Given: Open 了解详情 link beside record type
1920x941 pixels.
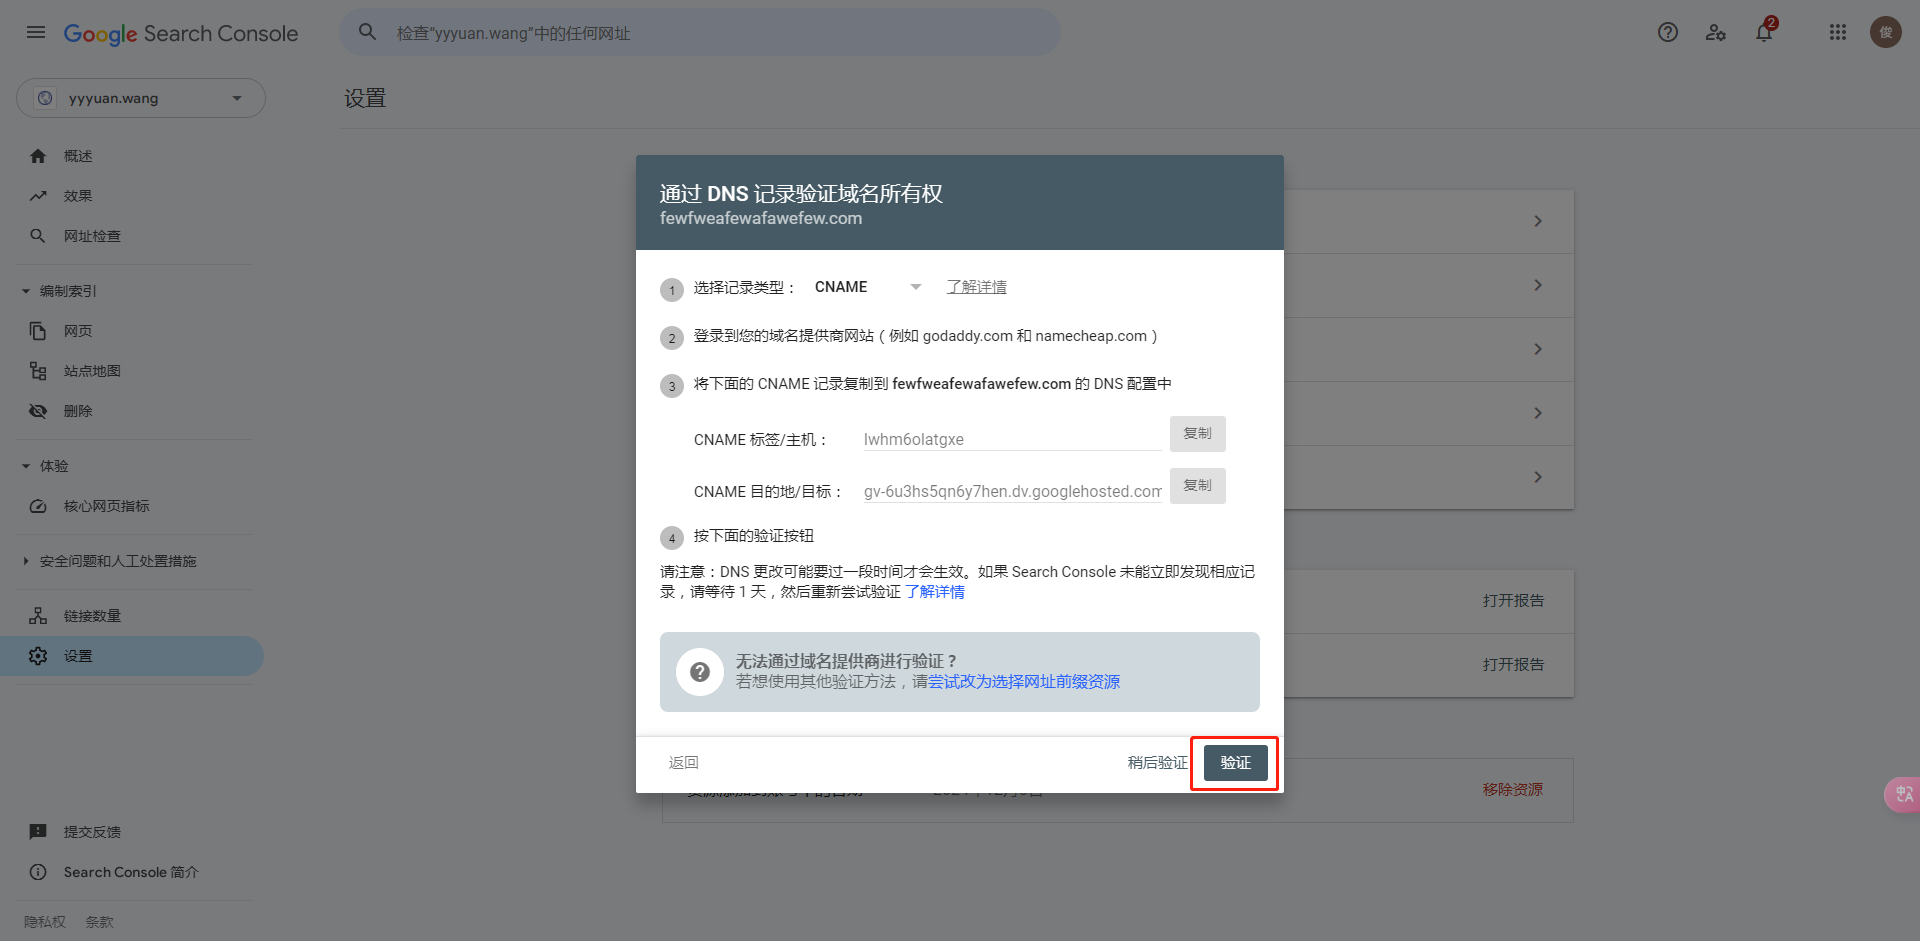Looking at the screenshot, I should click(x=977, y=287).
